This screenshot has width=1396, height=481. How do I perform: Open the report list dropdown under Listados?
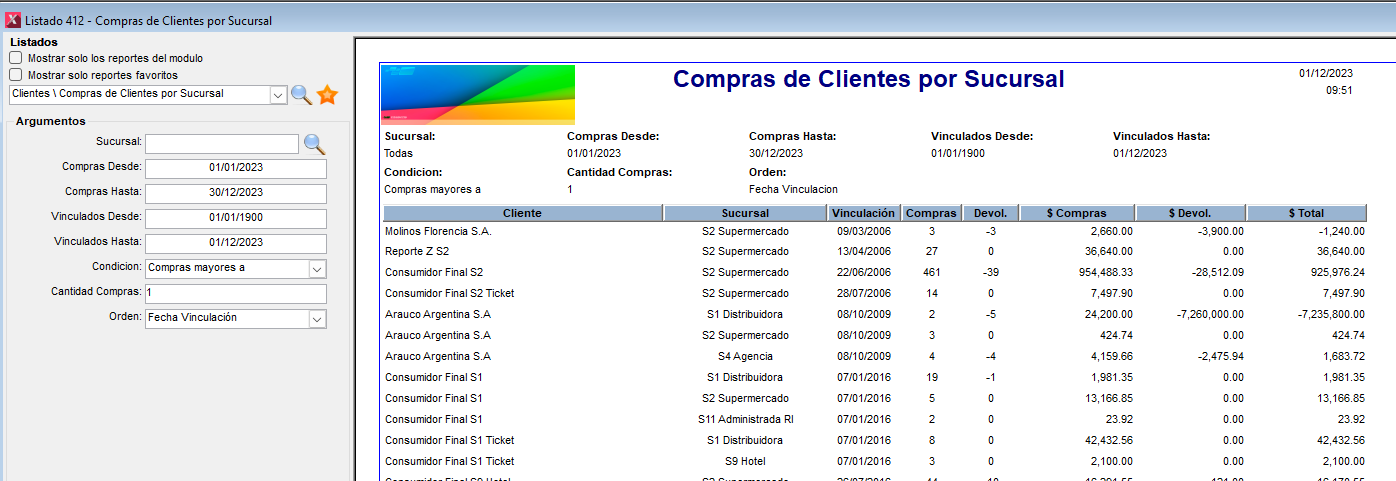point(278,94)
